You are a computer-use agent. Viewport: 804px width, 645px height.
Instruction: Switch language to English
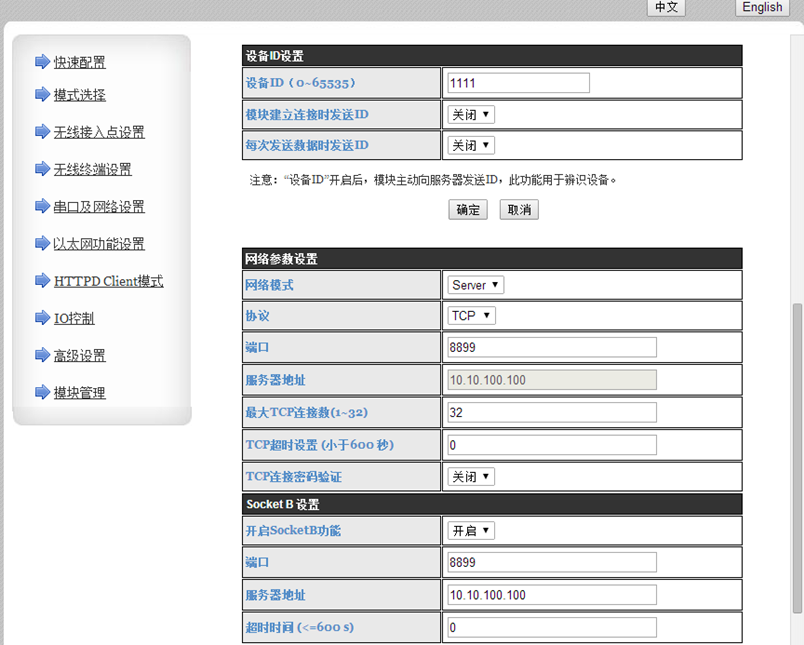[763, 7]
